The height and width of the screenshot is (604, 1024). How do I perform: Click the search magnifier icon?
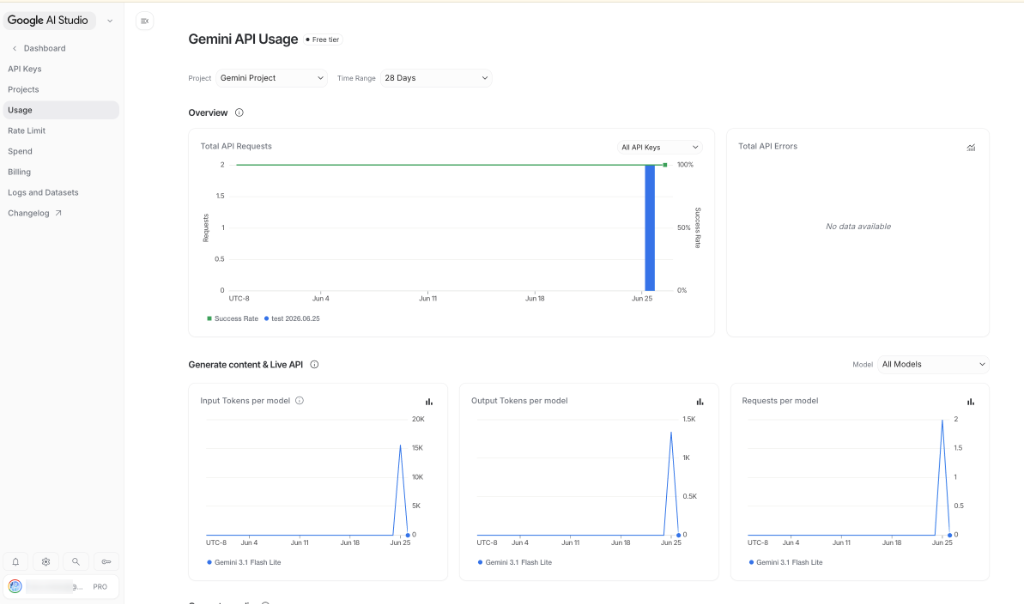pyautogui.click(x=76, y=562)
